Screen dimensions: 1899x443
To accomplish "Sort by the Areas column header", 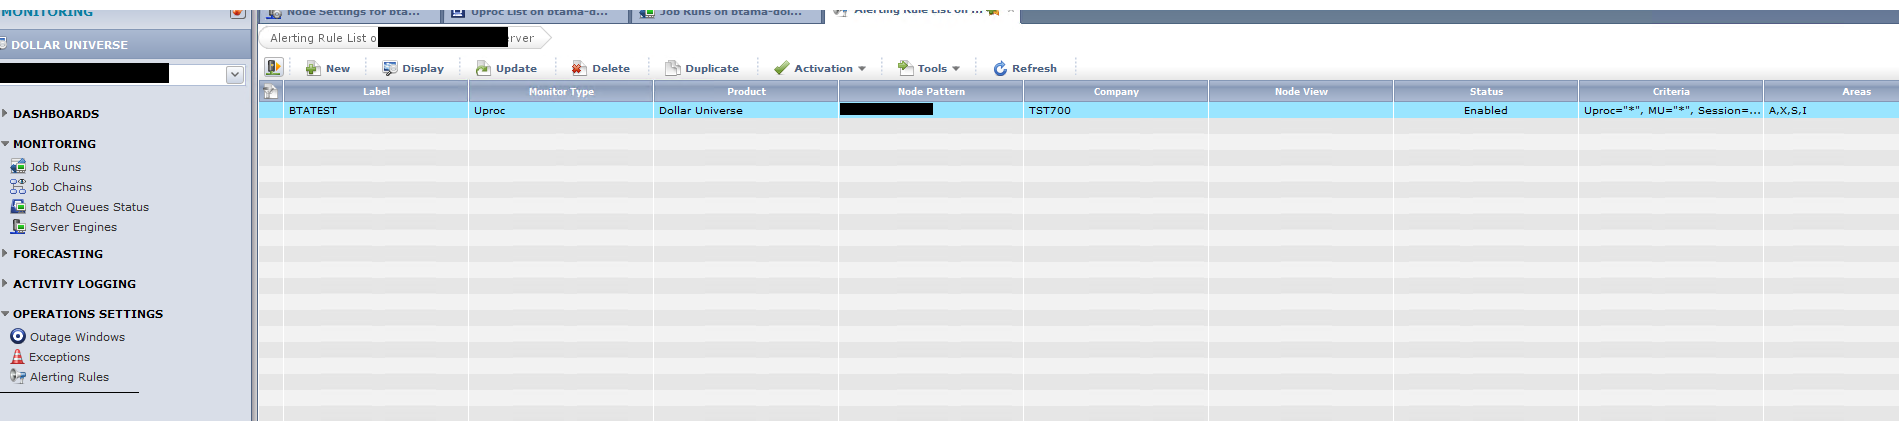I will tap(1832, 91).
